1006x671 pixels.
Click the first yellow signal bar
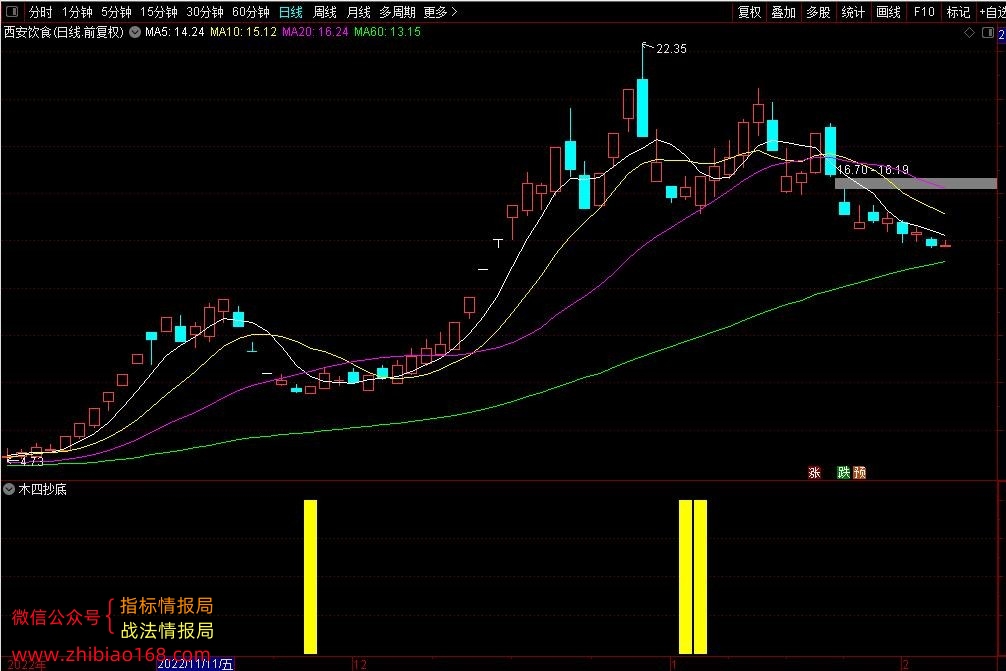point(311,577)
